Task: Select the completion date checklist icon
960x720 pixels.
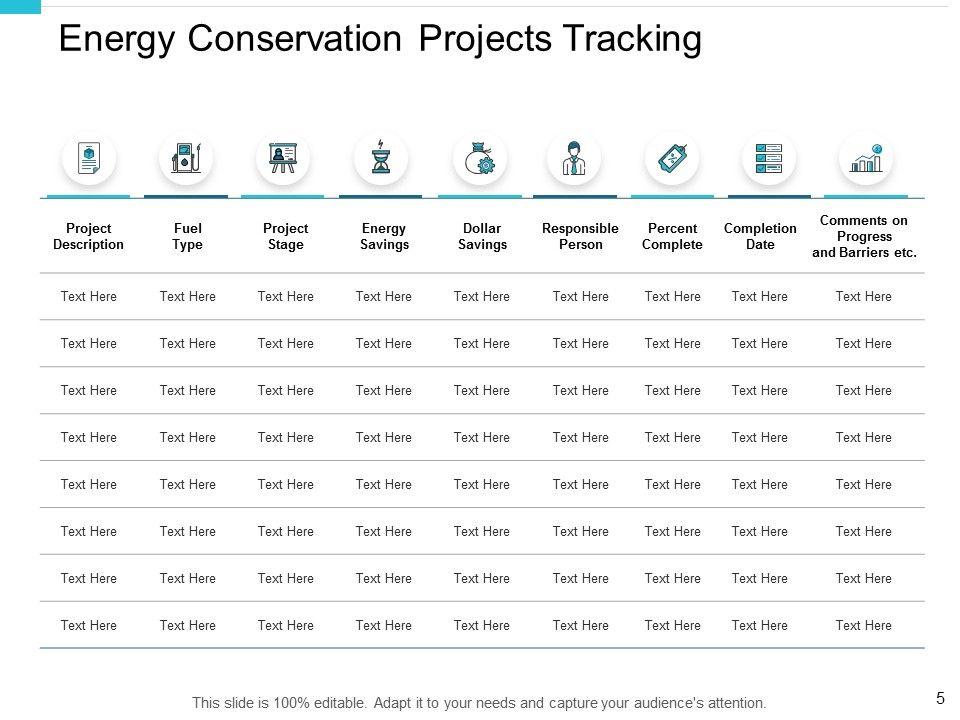Action: [x=769, y=158]
